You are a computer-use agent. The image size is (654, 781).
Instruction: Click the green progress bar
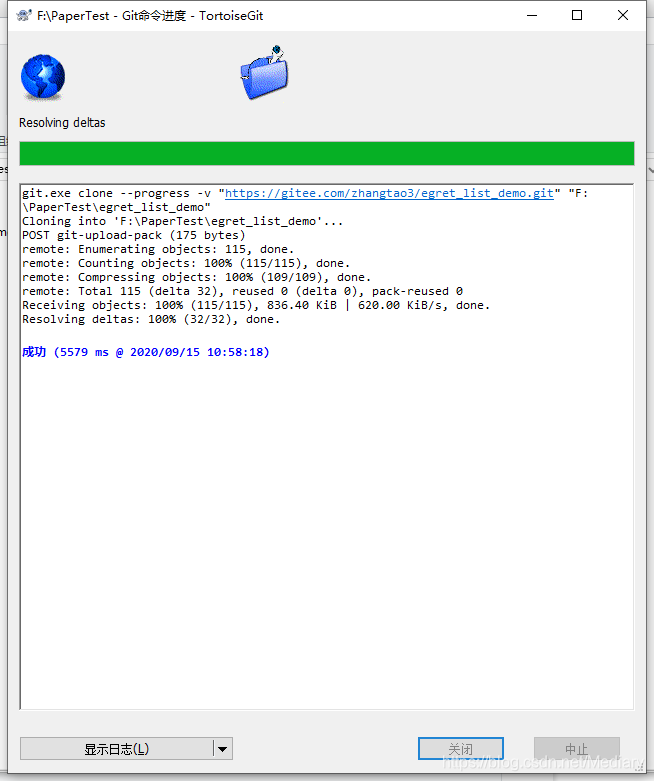(x=327, y=153)
